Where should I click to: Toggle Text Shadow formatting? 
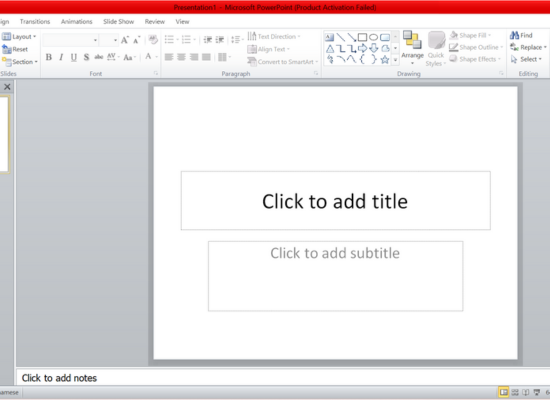tap(86, 57)
